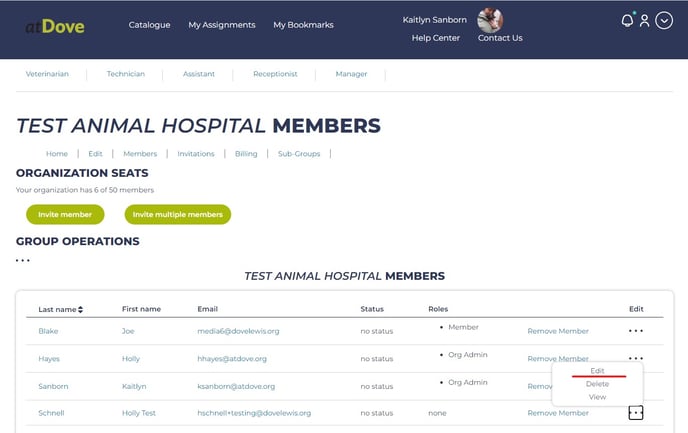Open the user account icon

point(644,21)
